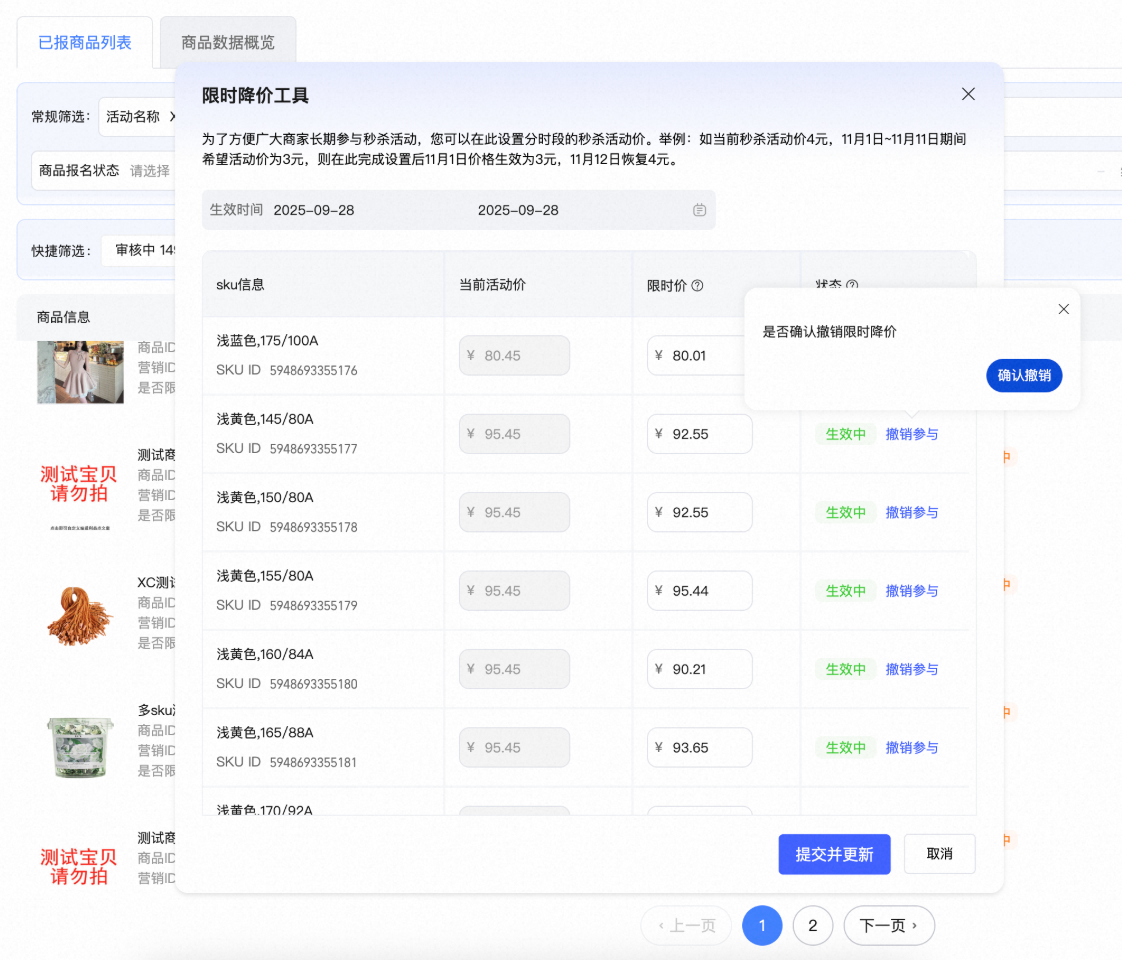The height and width of the screenshot is (960, 1122).
Task: Click 浅黄色,160/84A sku name
Action: point(265,655)
